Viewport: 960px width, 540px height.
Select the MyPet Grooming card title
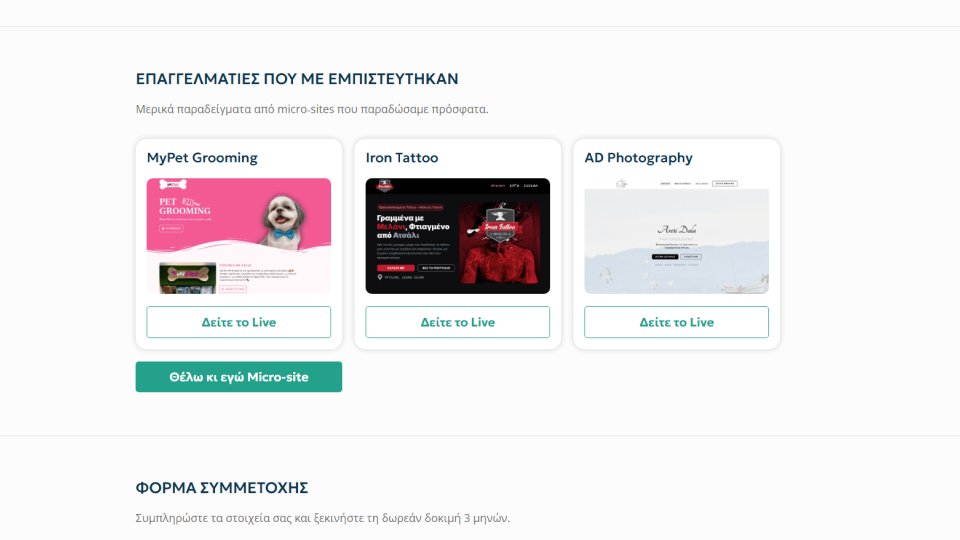click(x=202, y=157)
